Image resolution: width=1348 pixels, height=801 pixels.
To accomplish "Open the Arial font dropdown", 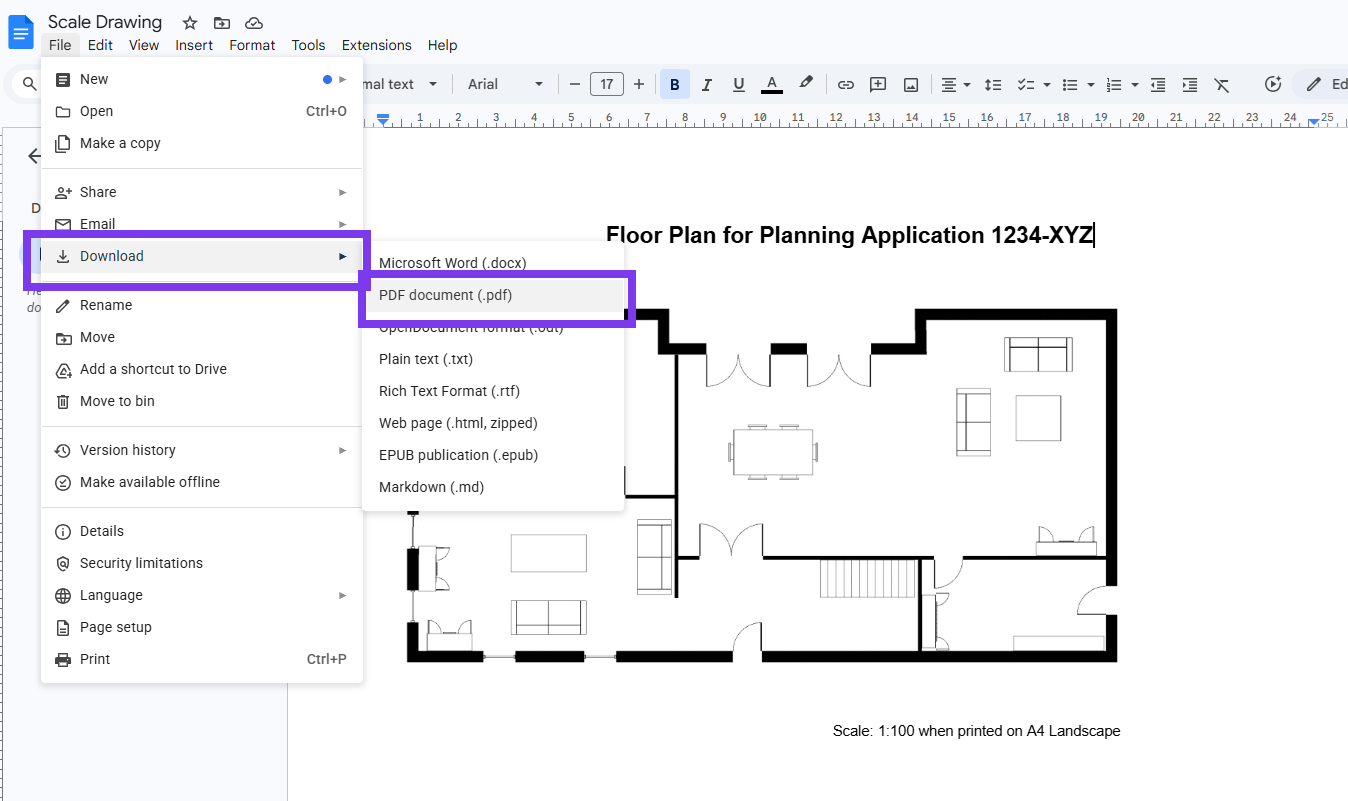I will [x=503, y=84].
